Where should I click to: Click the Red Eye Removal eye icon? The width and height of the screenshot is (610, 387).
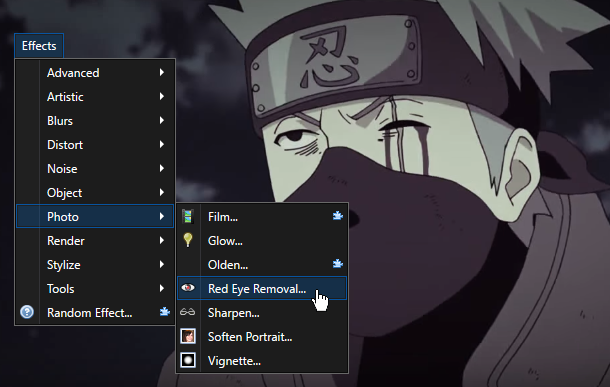point(188,288)
